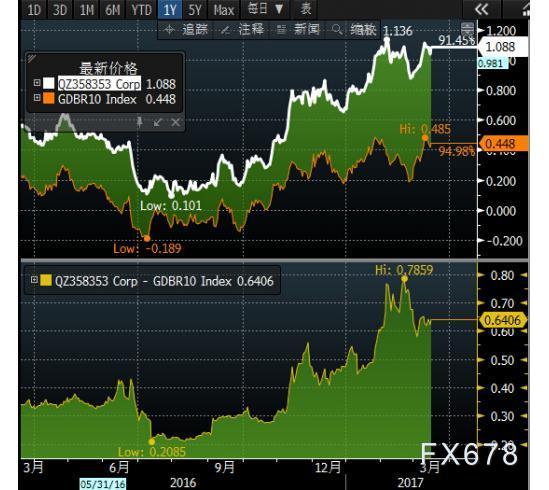Click the panel settings icon near 1.136
Viewport: 549px width, 490px height.
click(467, 29)
